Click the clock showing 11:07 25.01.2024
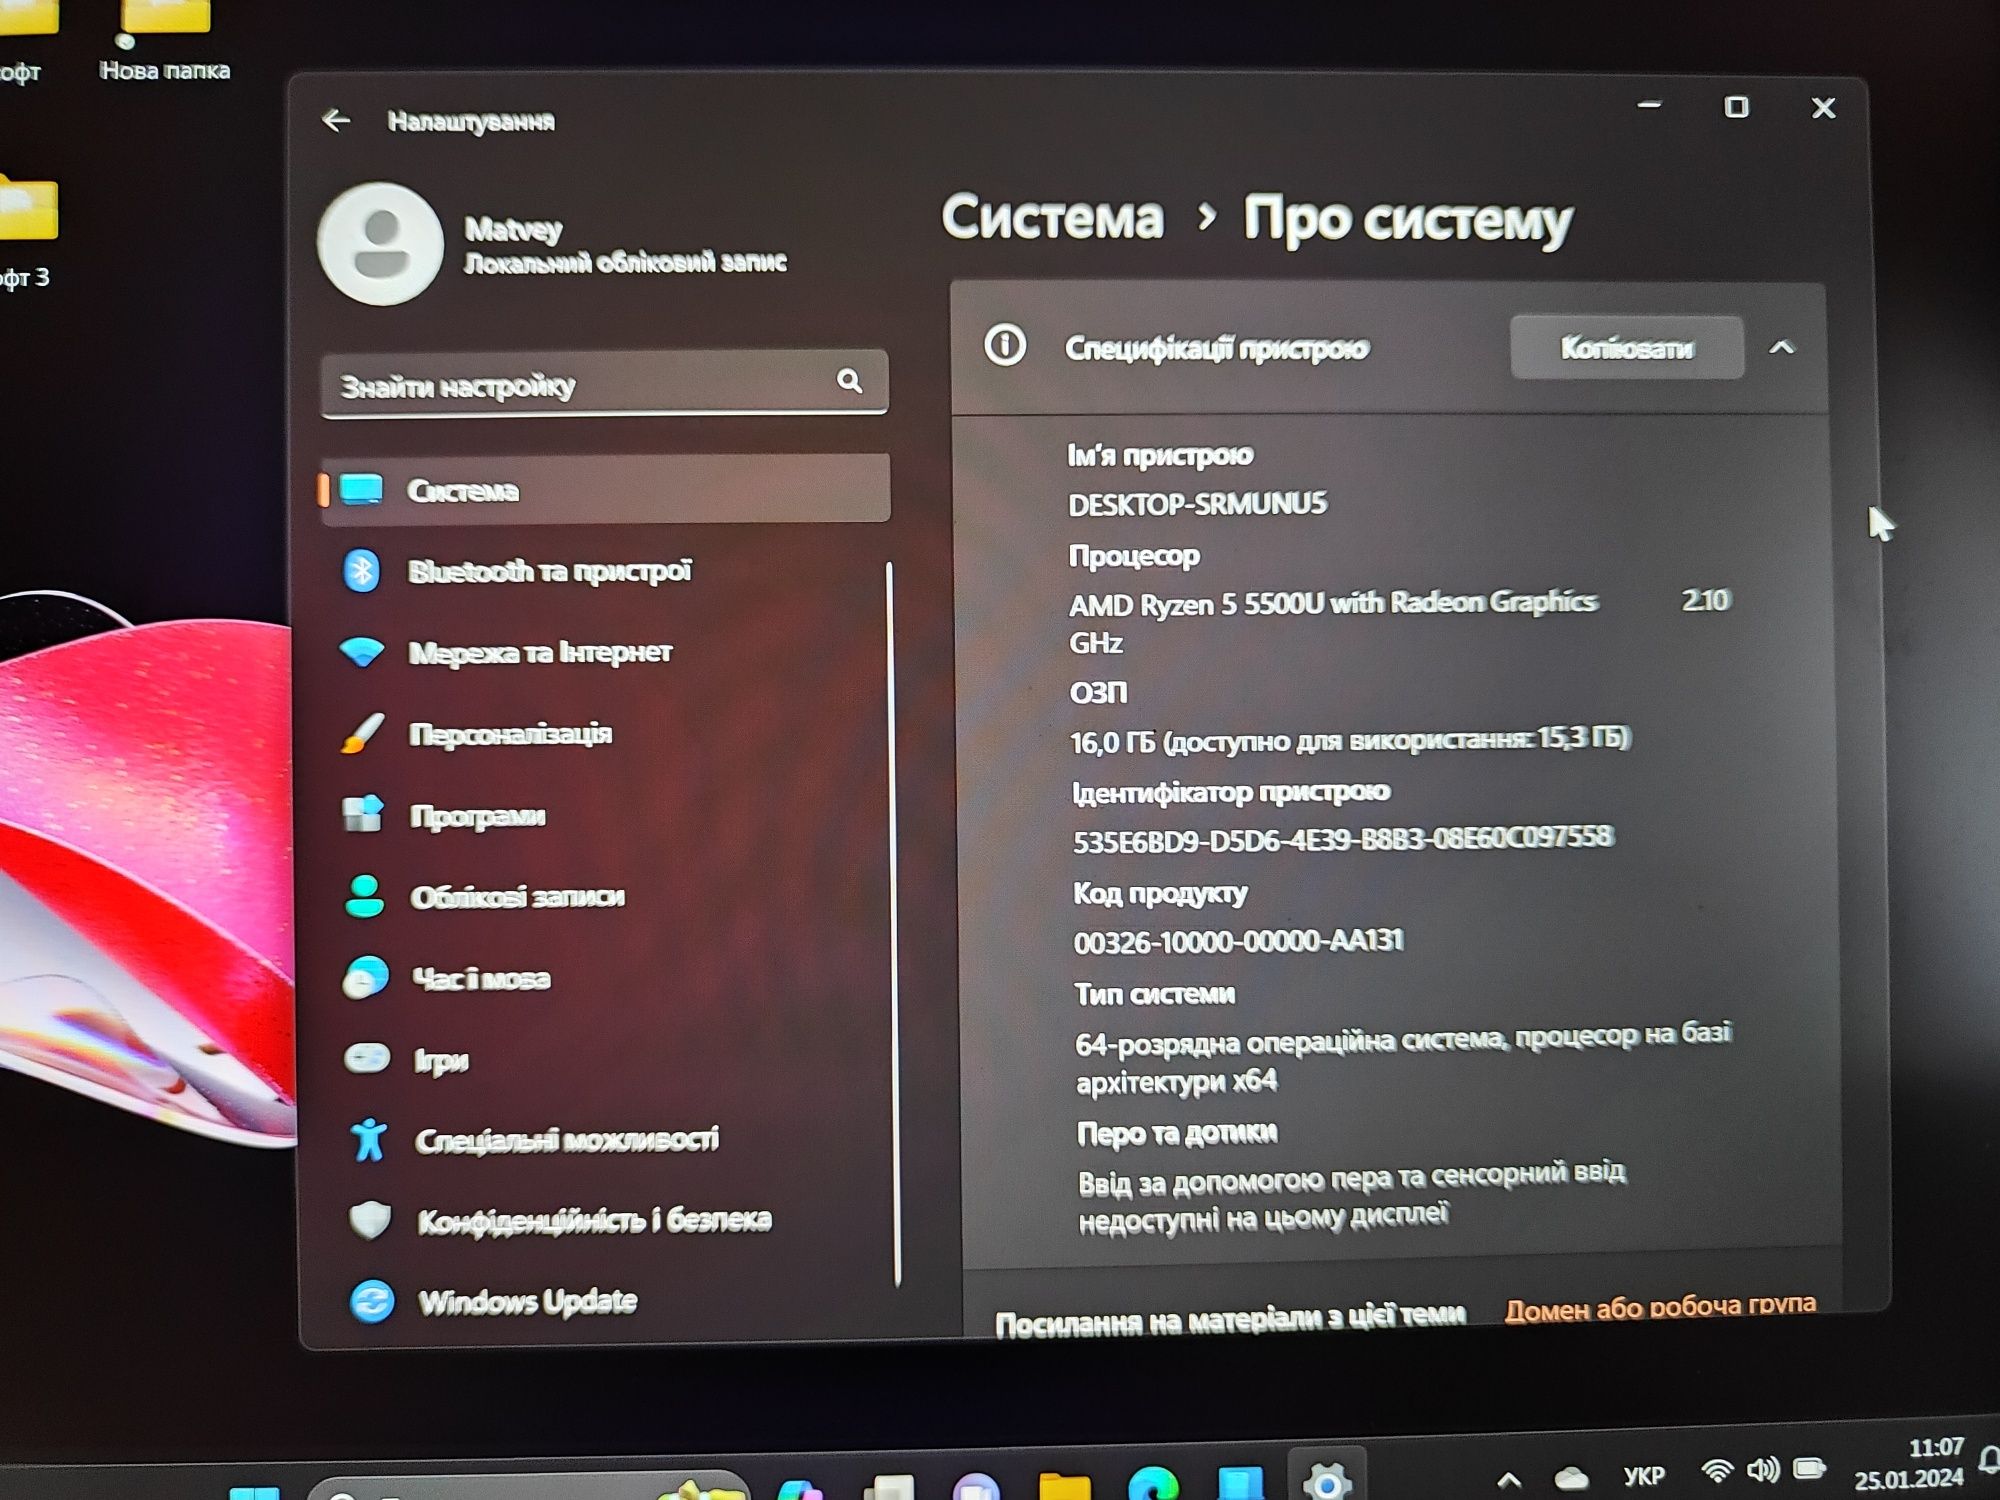The width and height of the screenshot is (2000, 1500). pyautogui.click(x=1909, y=1462)
